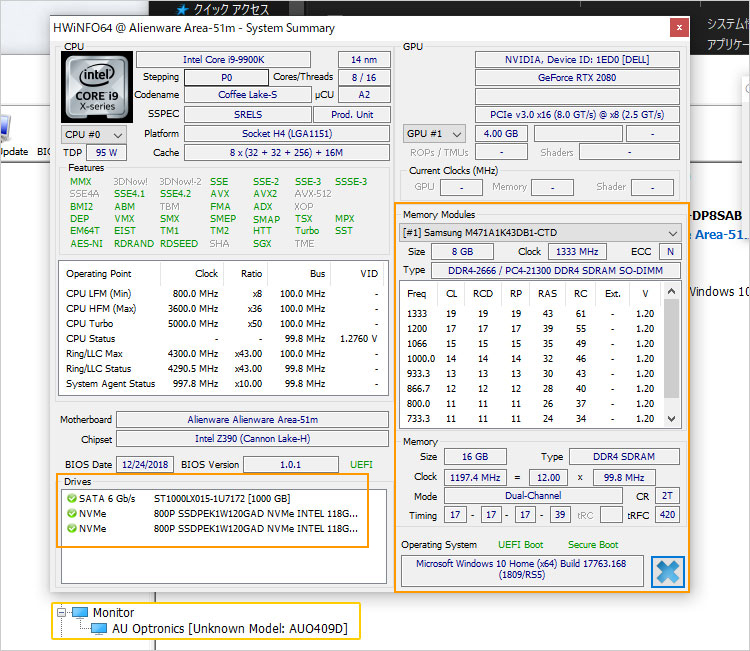The width and height of the screenshot is (750, 651).
Task: Click the Monitor node display icon
Action: click(80, 612)
